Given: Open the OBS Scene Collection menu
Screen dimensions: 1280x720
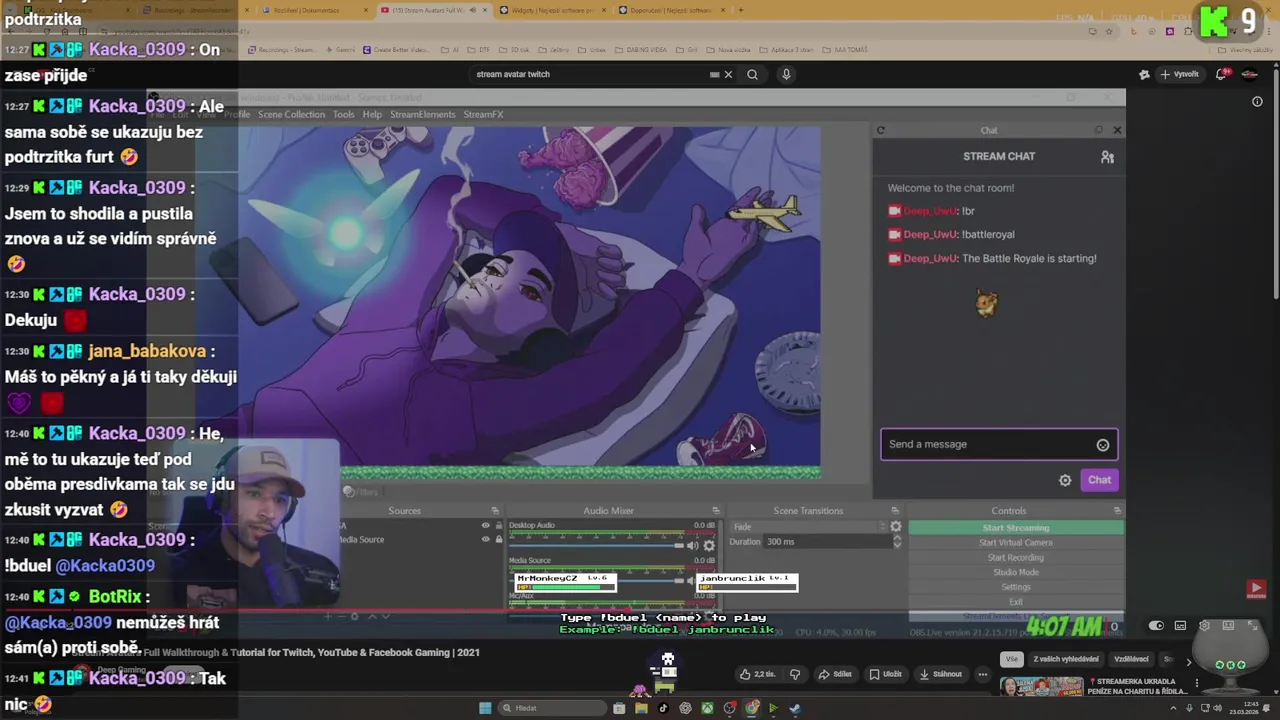Looking at the screenshot, I should [x=291, y=114].
